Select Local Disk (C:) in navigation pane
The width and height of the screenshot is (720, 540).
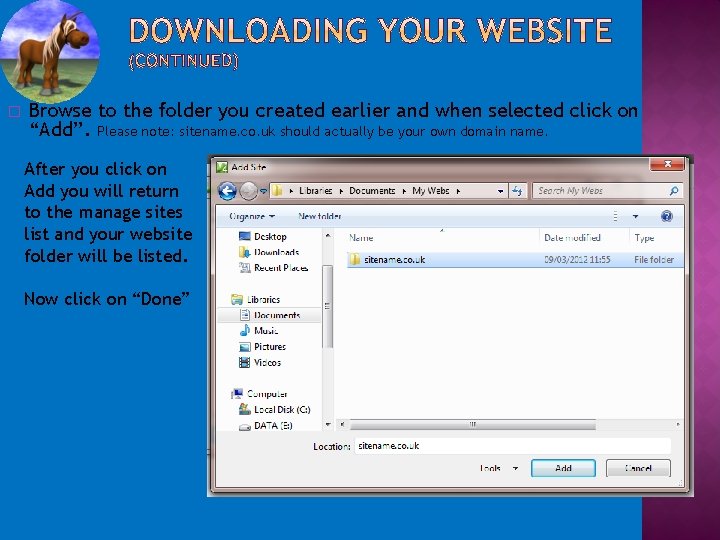click(x=282, y=410)
